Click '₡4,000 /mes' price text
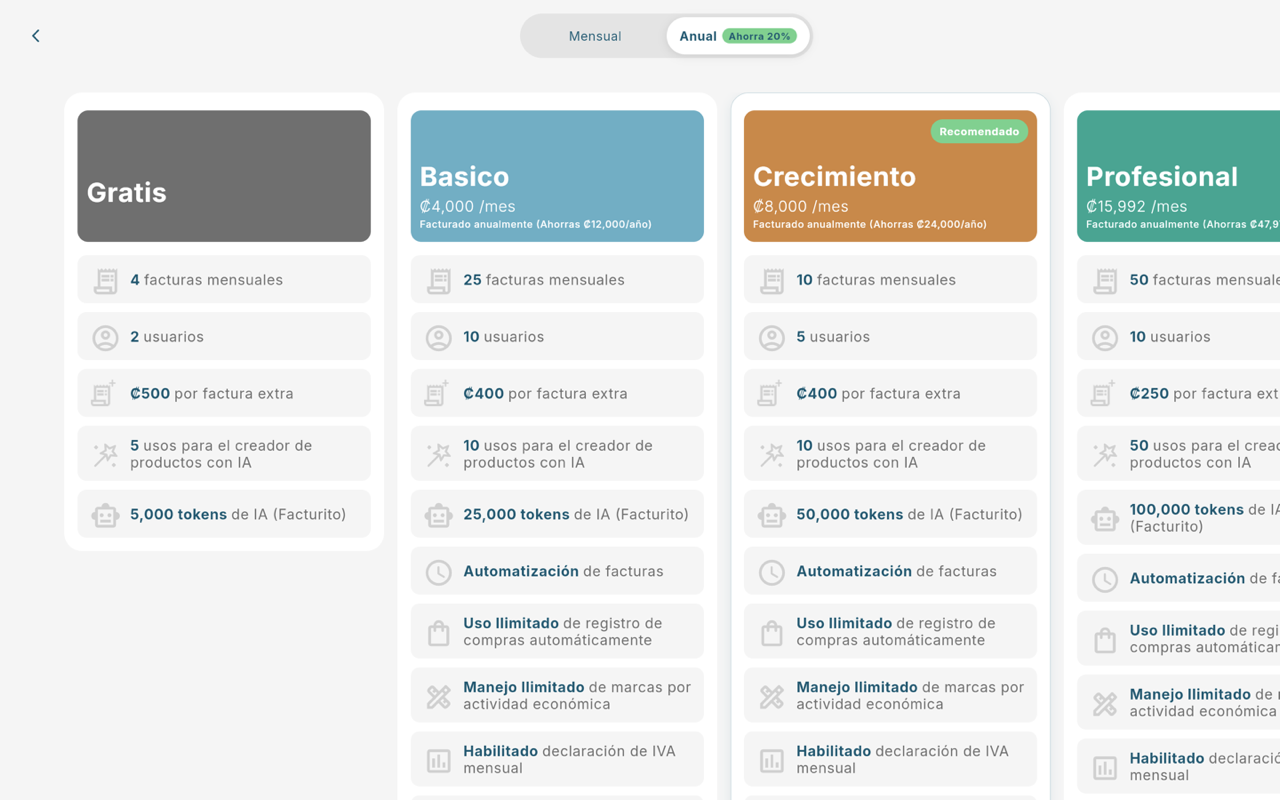Viewport: 1280px width, 800px height. pyautogui.click(x=468, y=207)
